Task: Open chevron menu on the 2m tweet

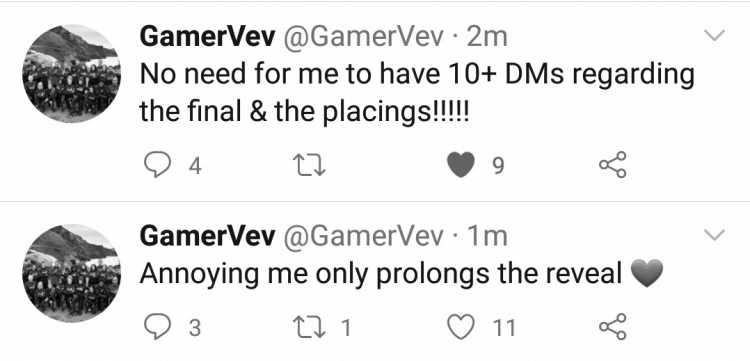Action: [715, 35]
